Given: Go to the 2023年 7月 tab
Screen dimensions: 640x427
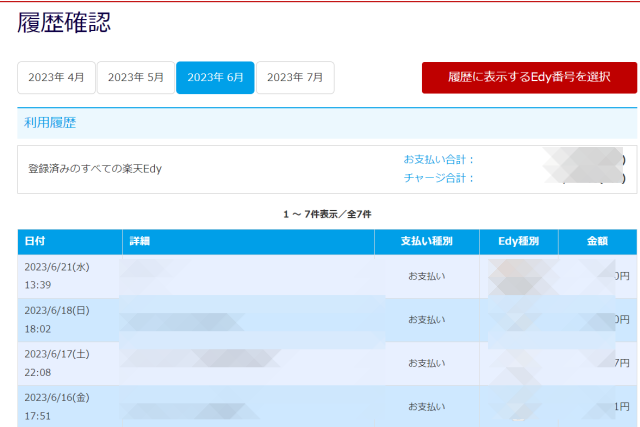Looking at the screenshot, I should pos(295,77).
